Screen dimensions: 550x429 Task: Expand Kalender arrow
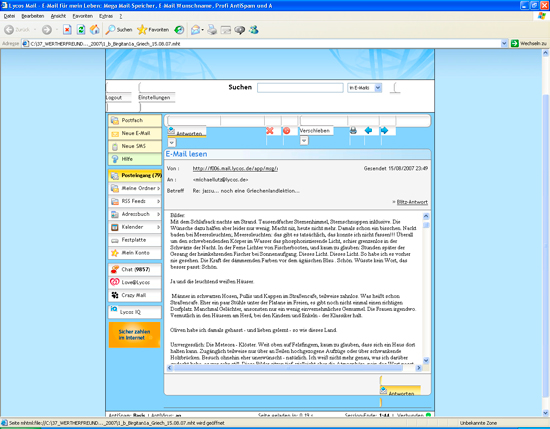pos(159,227)
